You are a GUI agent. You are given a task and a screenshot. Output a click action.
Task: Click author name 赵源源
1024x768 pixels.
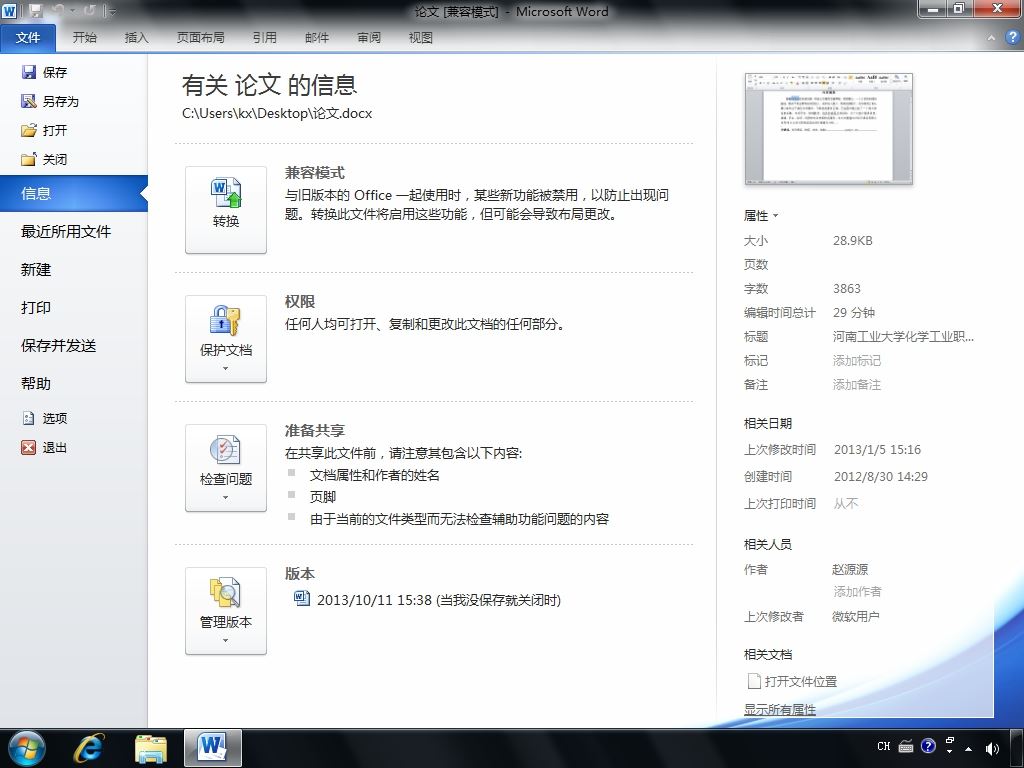point(850,569)
